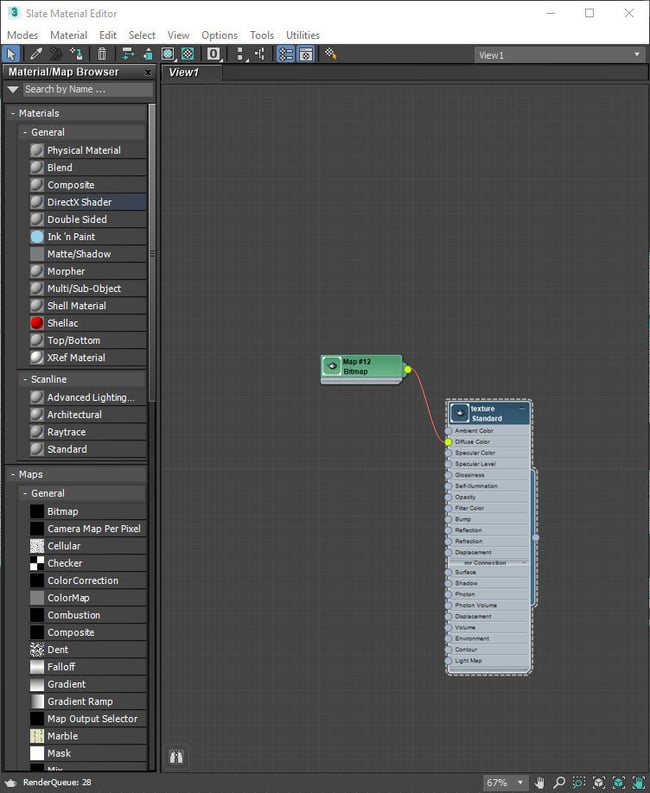
Task: Collapse the Scanline group
Action: point(25,379)
